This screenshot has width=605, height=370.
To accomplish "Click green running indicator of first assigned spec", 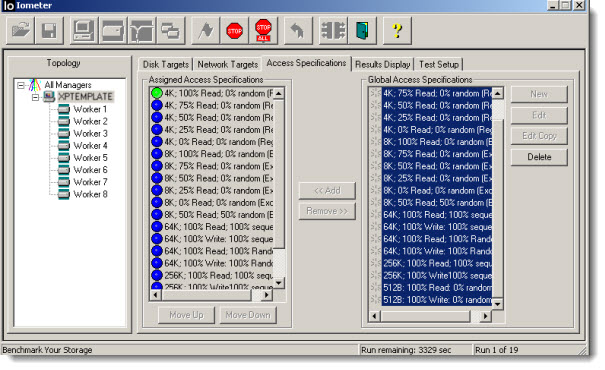I will point(157,93).
